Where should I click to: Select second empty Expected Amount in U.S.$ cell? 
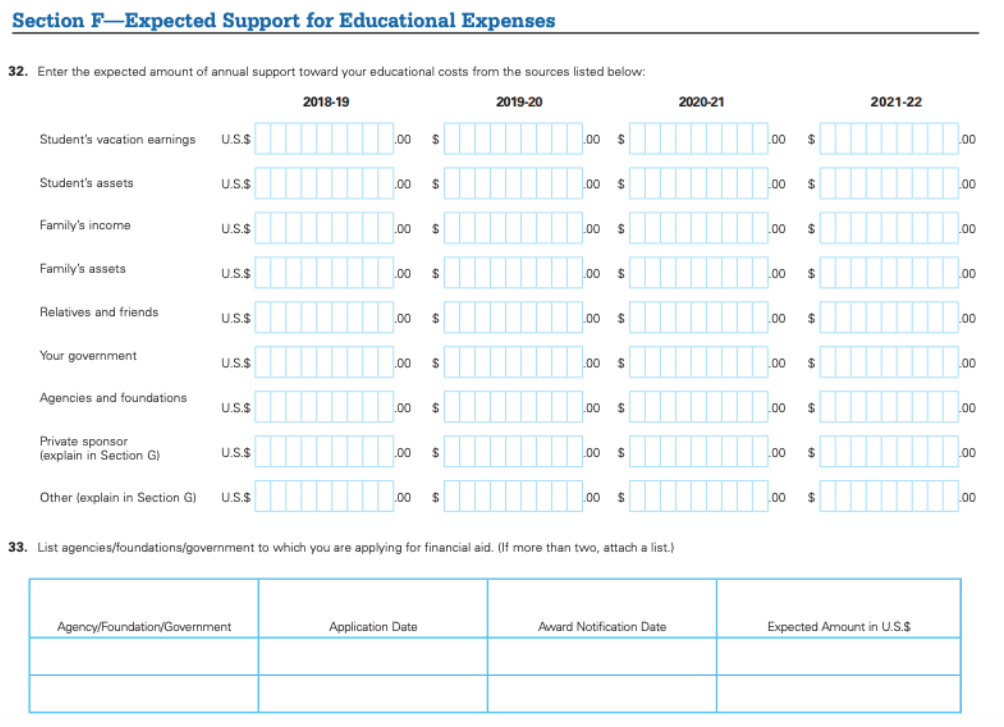point(838,694)
